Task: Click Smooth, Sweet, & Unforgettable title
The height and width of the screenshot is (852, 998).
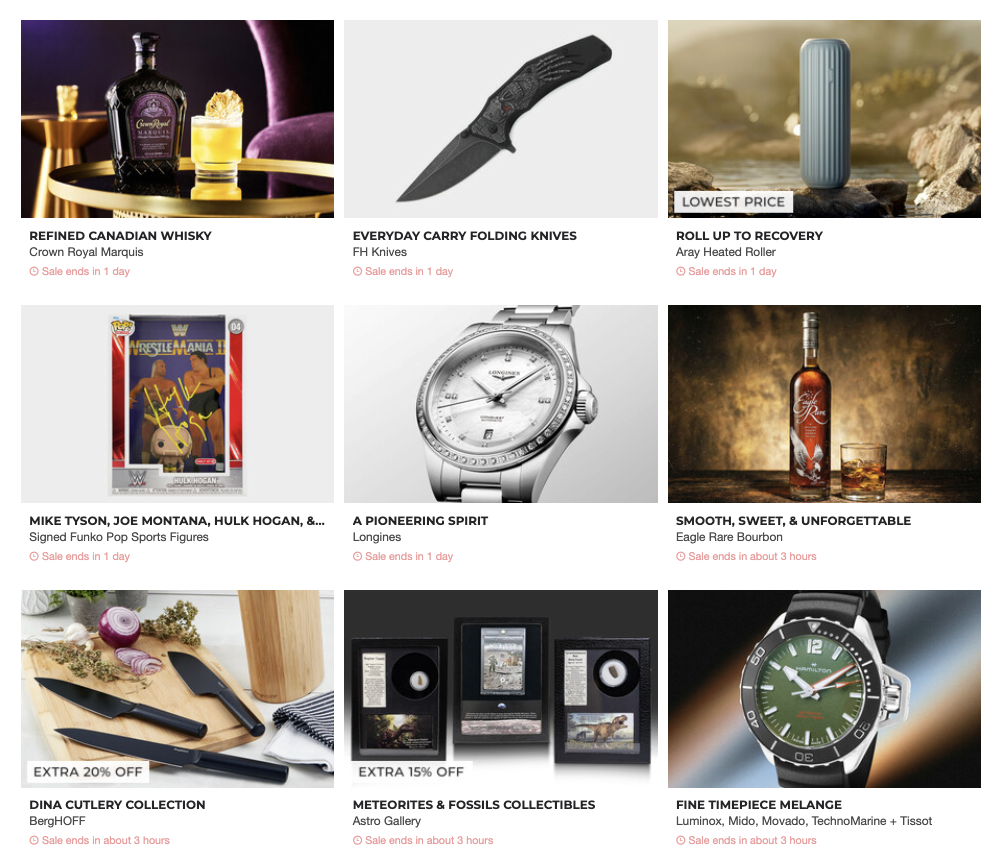Action: pos(793,520)
